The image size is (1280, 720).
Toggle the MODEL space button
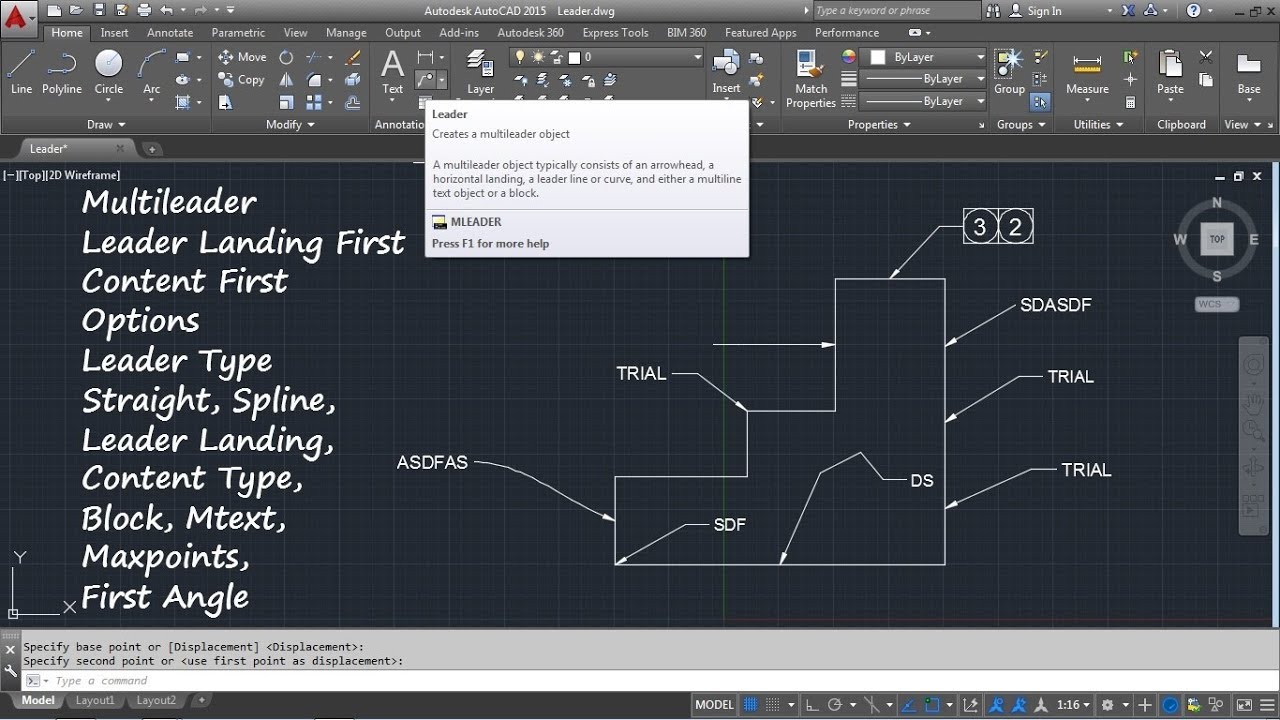(x=715, y=705)
